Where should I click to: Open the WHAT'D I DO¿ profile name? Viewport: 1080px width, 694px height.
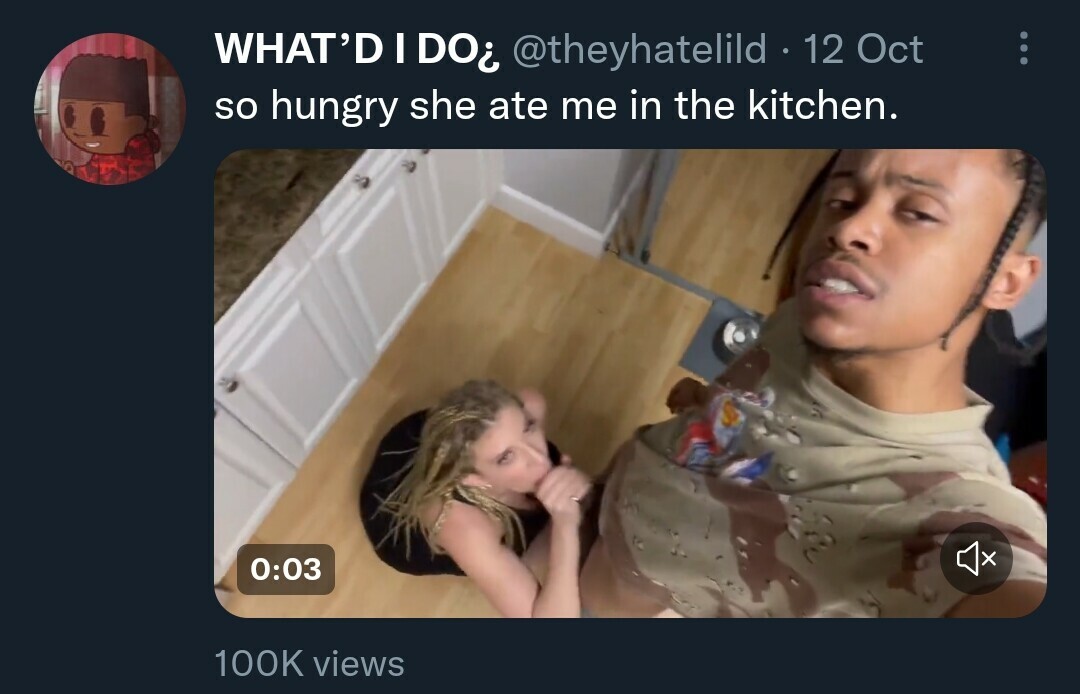tap(357, 49)
